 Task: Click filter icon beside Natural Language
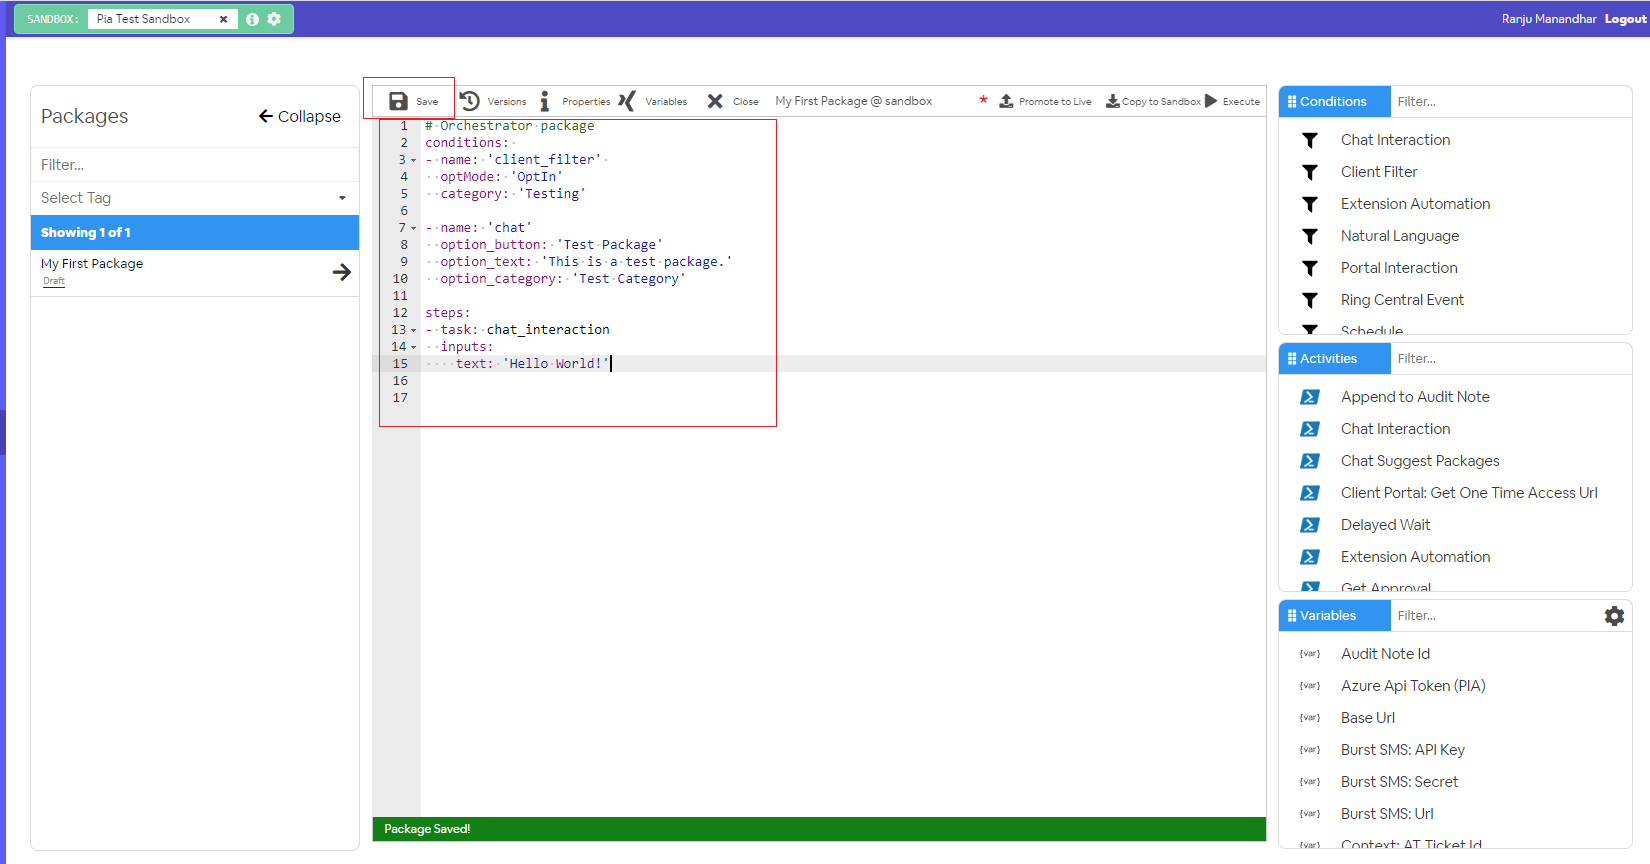tap(1309, 236)
